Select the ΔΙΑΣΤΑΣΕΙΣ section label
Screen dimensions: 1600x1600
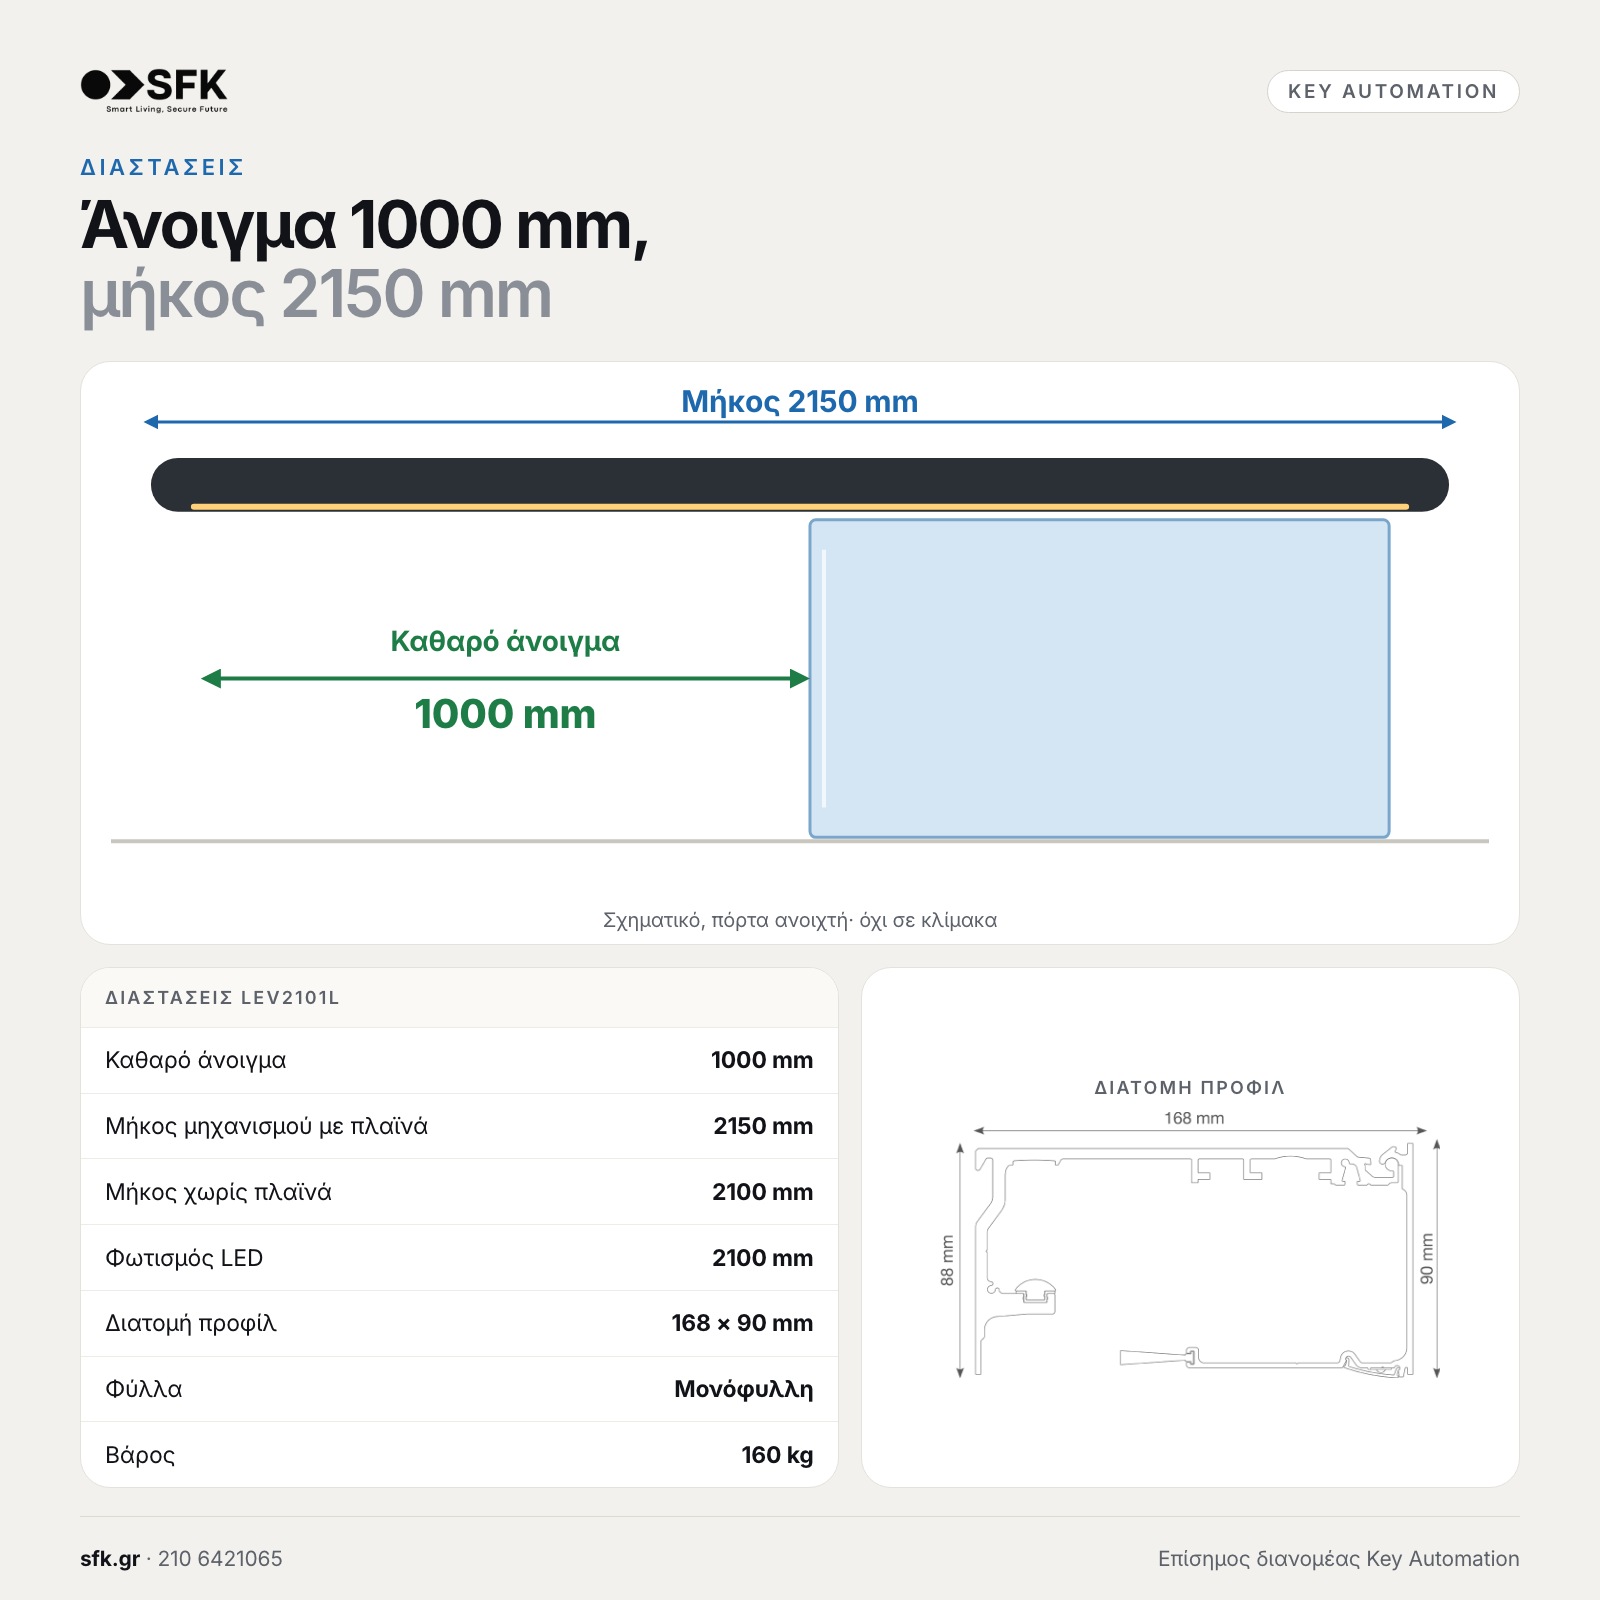(162, 167)
